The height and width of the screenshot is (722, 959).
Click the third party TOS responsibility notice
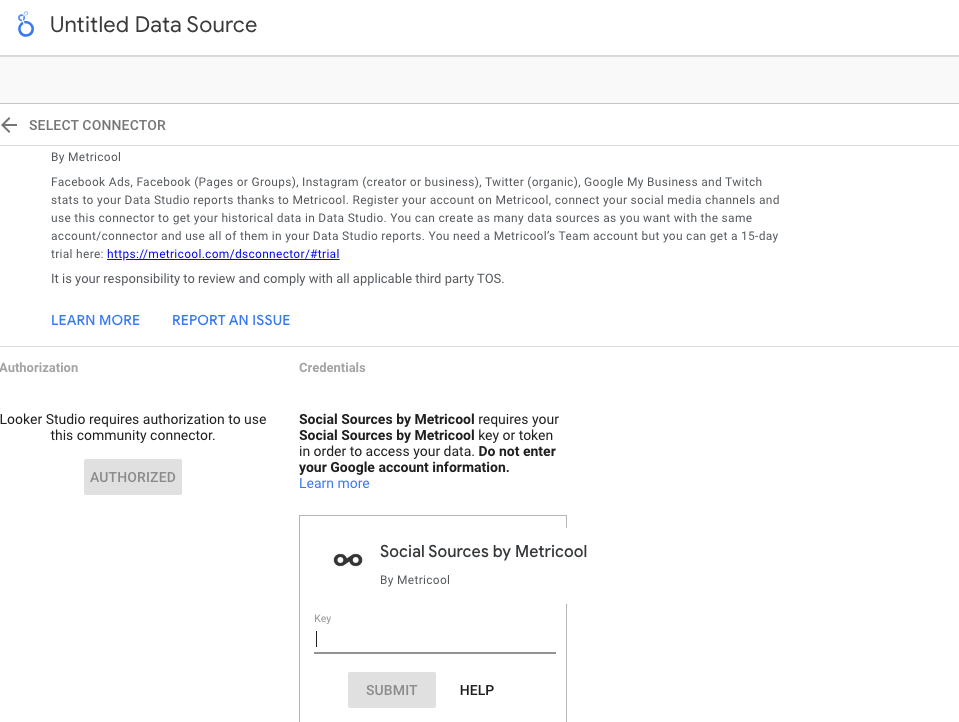(x=278, y=279)
